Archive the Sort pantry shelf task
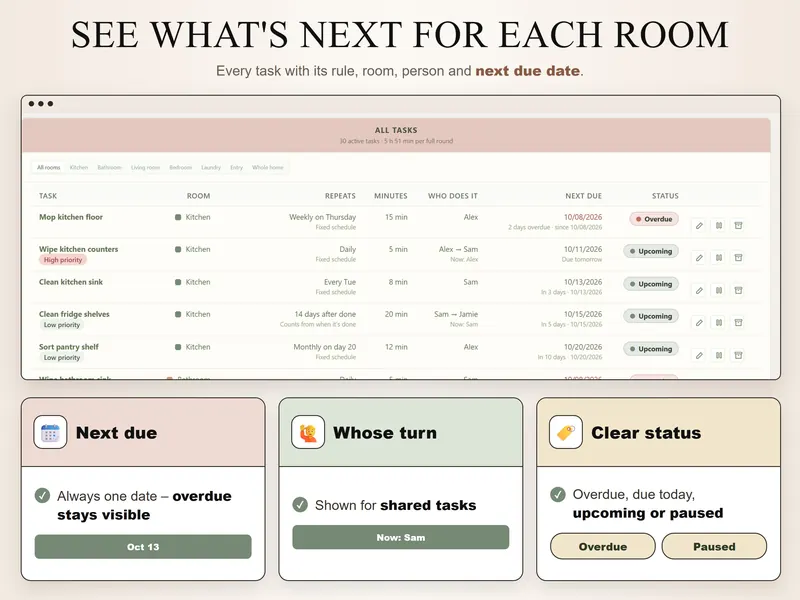The height and width of the screenshot is (600, 800). tap(738, 355)
